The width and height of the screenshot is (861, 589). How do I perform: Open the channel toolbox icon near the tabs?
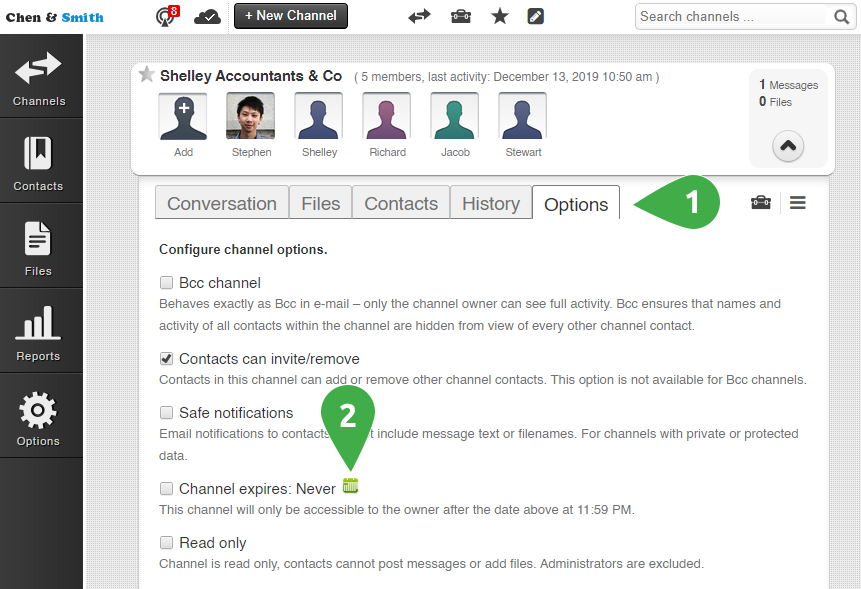(x=761, y=202)
